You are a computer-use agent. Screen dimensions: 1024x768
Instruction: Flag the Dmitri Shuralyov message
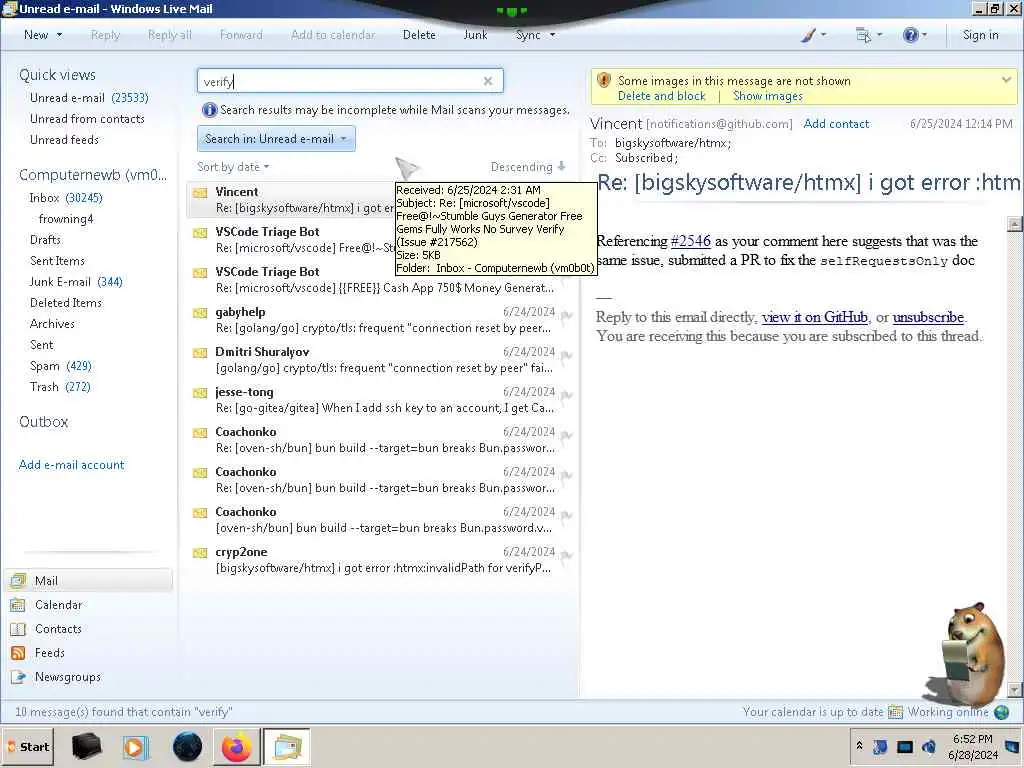pyautogui.click(x=566, y=356)
